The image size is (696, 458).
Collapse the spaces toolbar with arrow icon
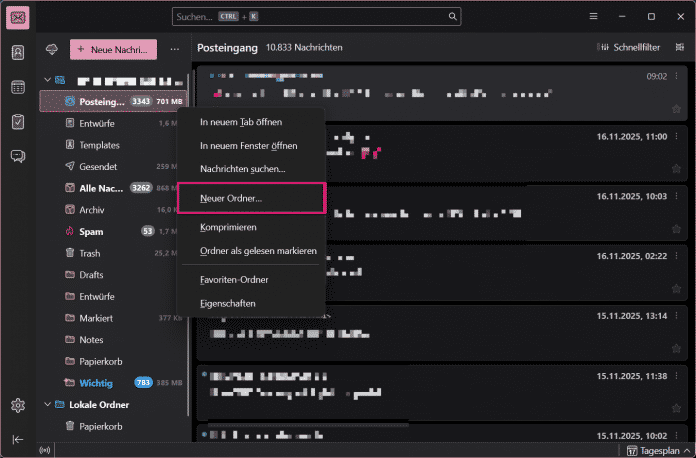pyautogui.click(x=18, y=439)
